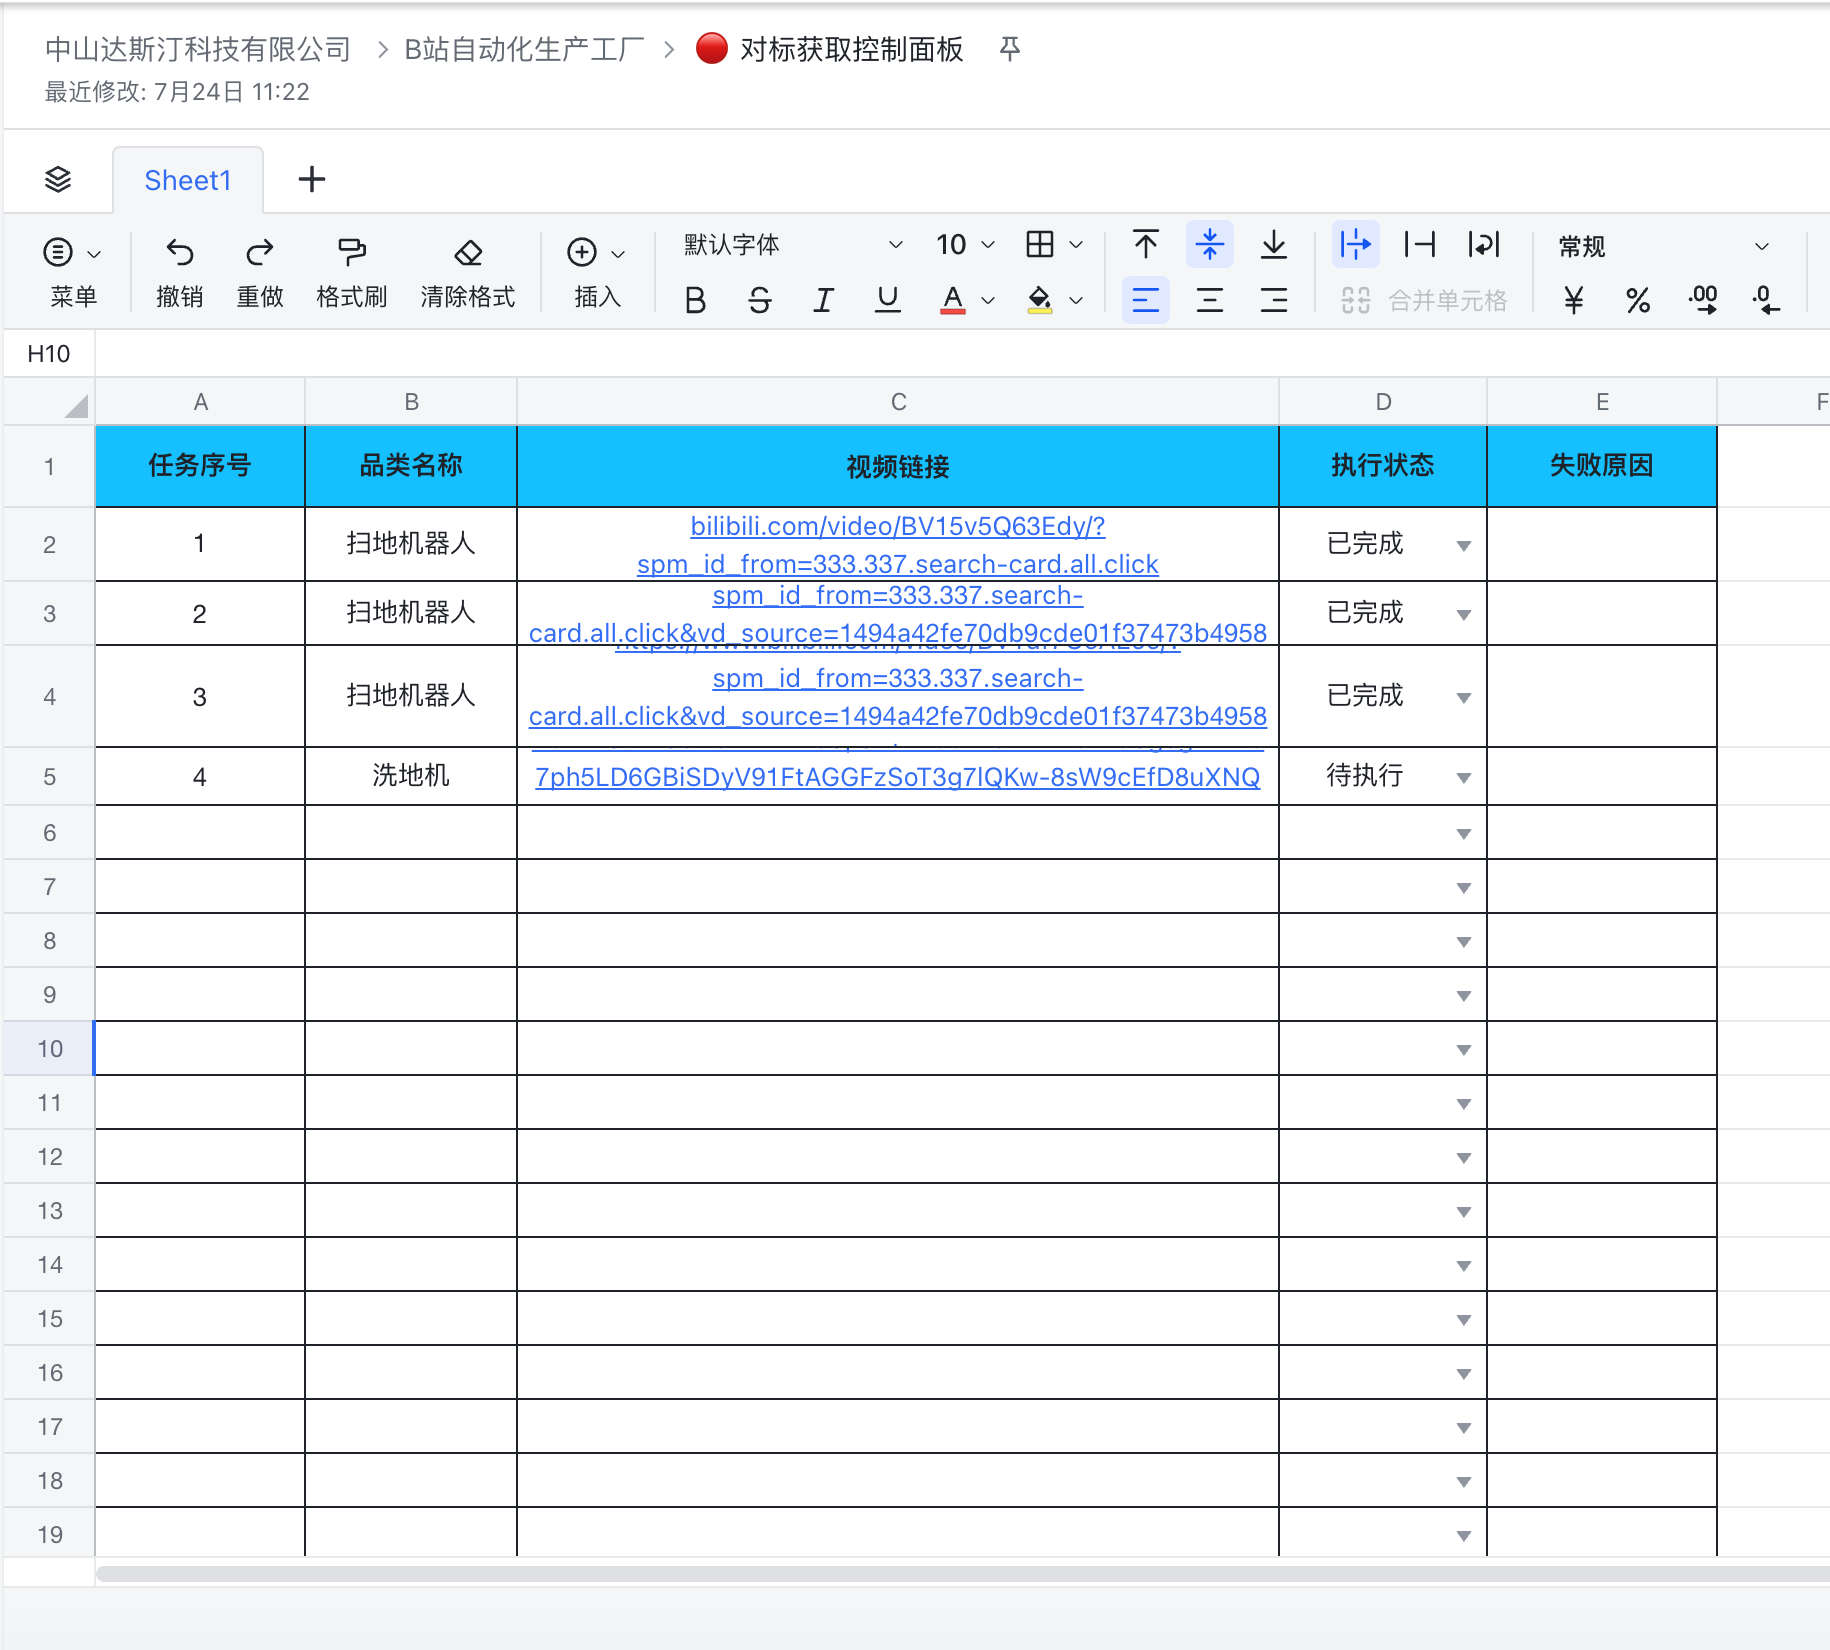Click the 洗地机 category cell
1830x1650 pixels.
(x=411, y=776)
